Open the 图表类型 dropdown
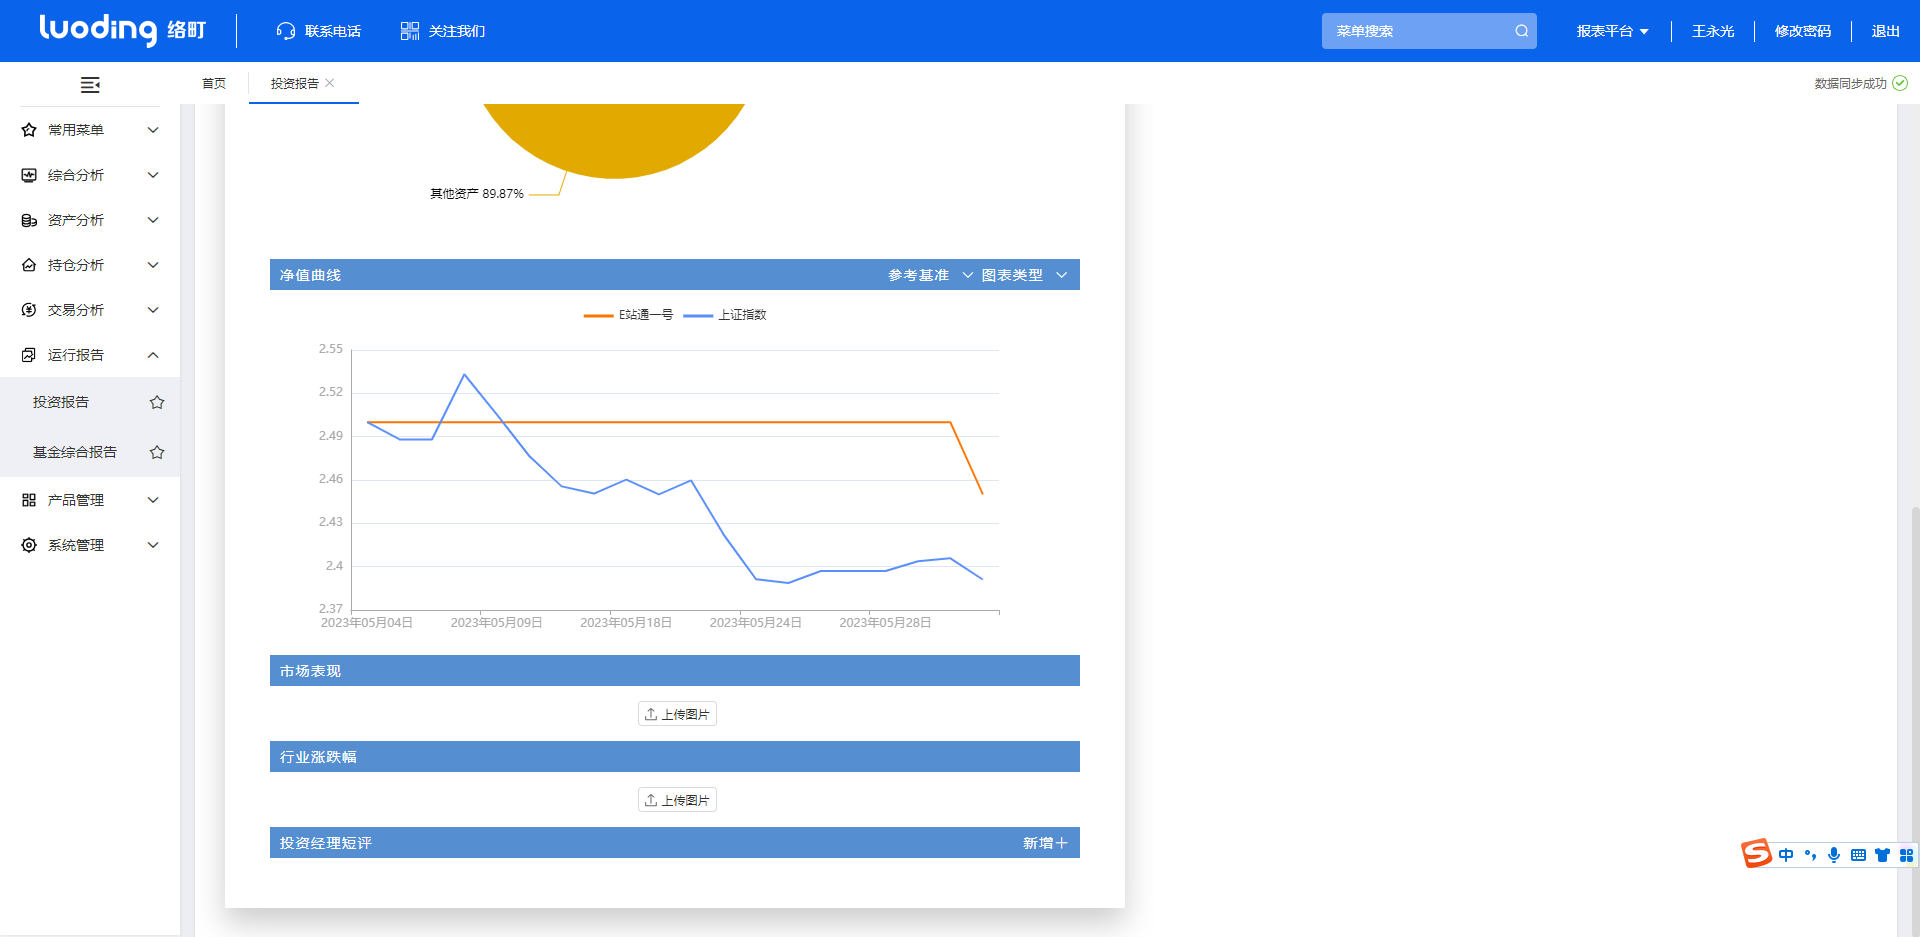 click(x=1024, y=275)
